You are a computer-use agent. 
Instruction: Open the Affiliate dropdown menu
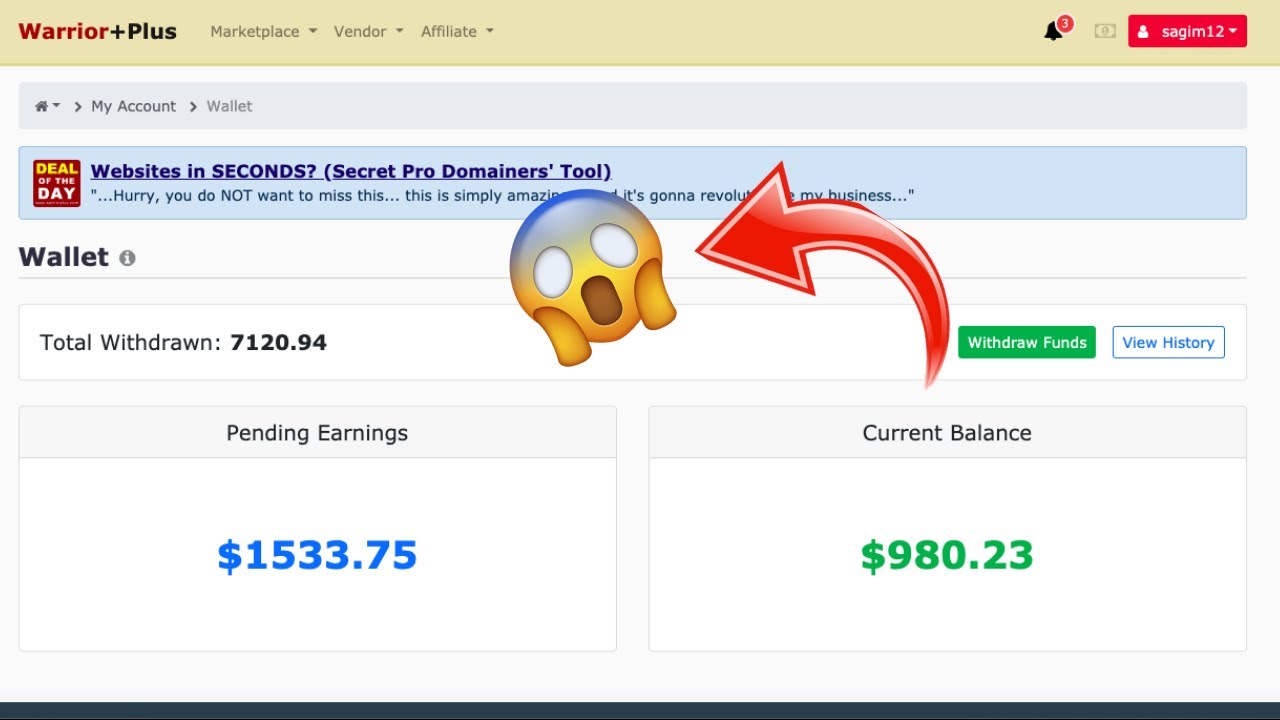tap(457, 31)
